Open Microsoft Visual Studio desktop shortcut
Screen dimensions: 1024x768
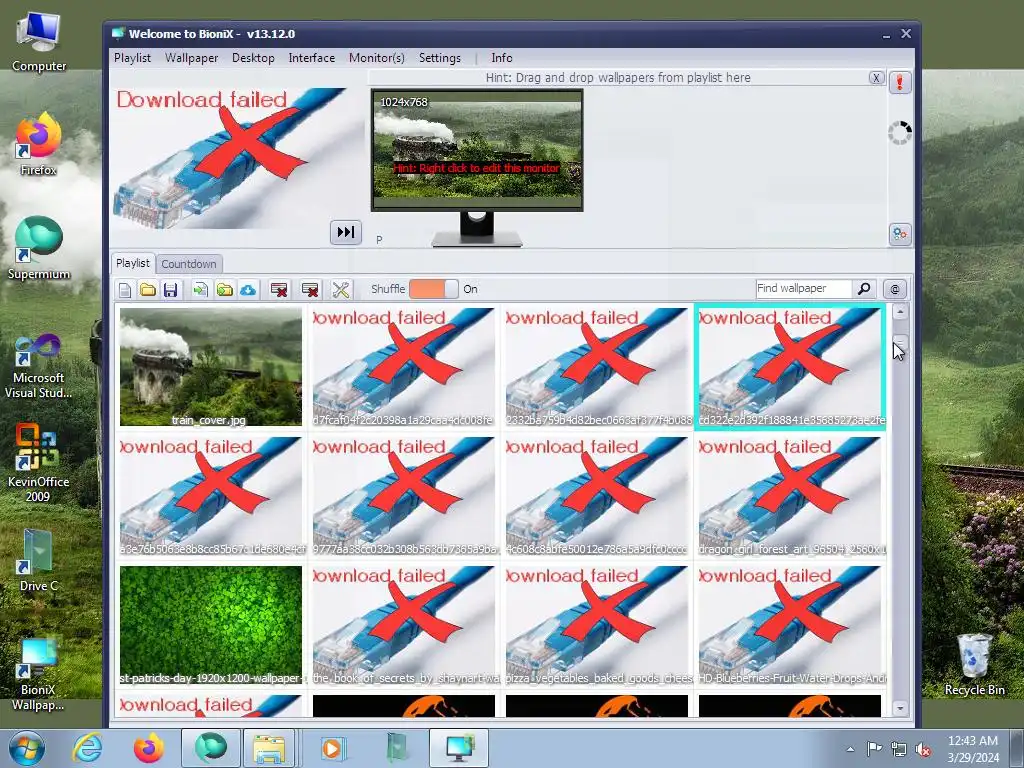pyautogui.click(x=39, y=366)
